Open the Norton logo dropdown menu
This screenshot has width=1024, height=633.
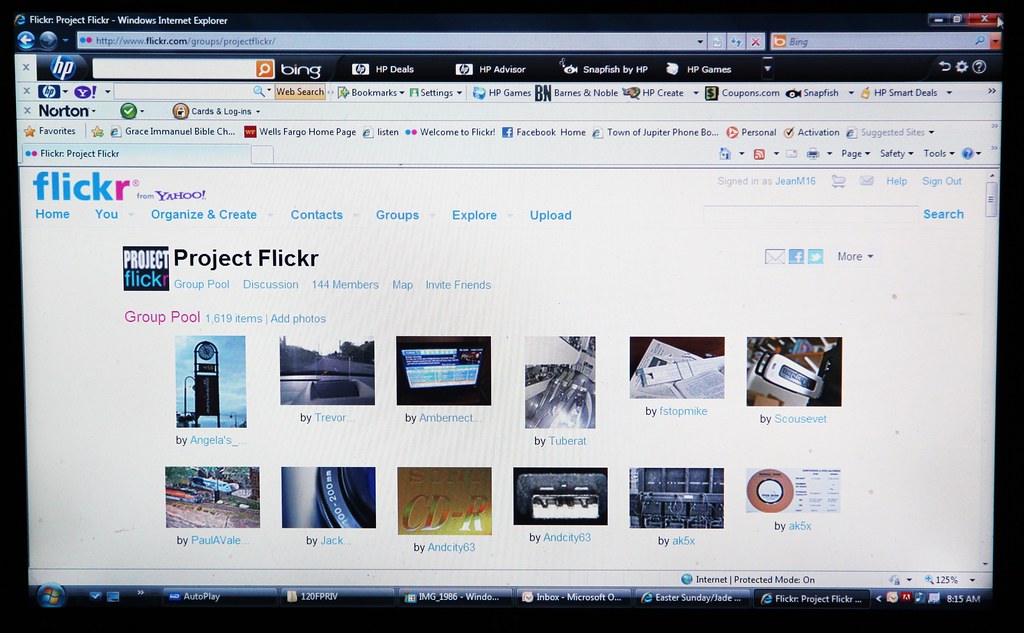click(x=67, y=111)
